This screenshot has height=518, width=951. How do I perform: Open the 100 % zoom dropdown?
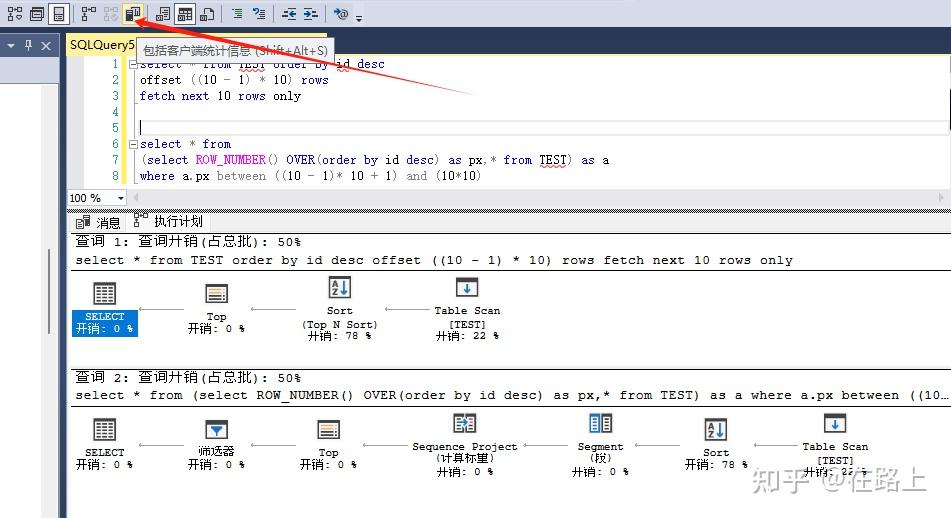point(121,198)
